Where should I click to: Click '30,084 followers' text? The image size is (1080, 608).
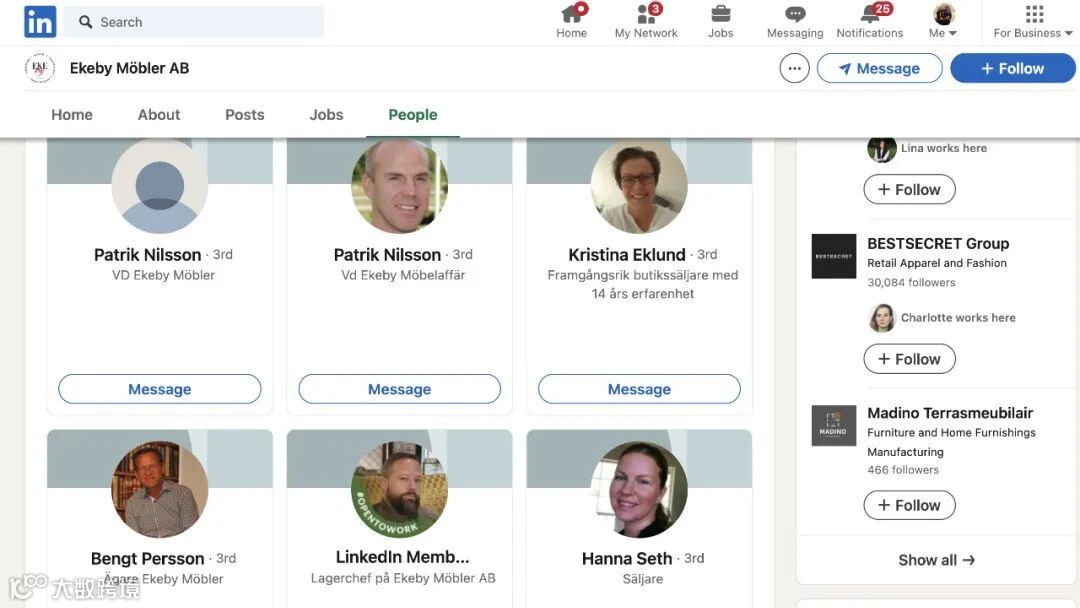[x=911, y=282]
